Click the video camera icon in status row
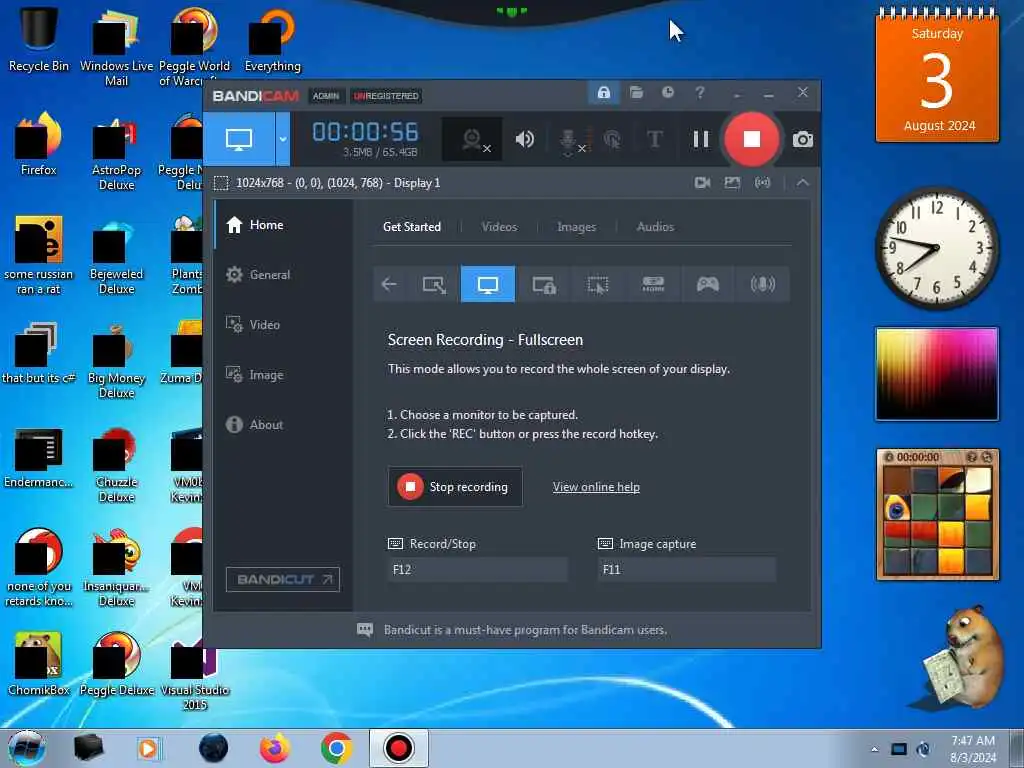The width and height of the screenshot is (1024, 768). (702, 183)
